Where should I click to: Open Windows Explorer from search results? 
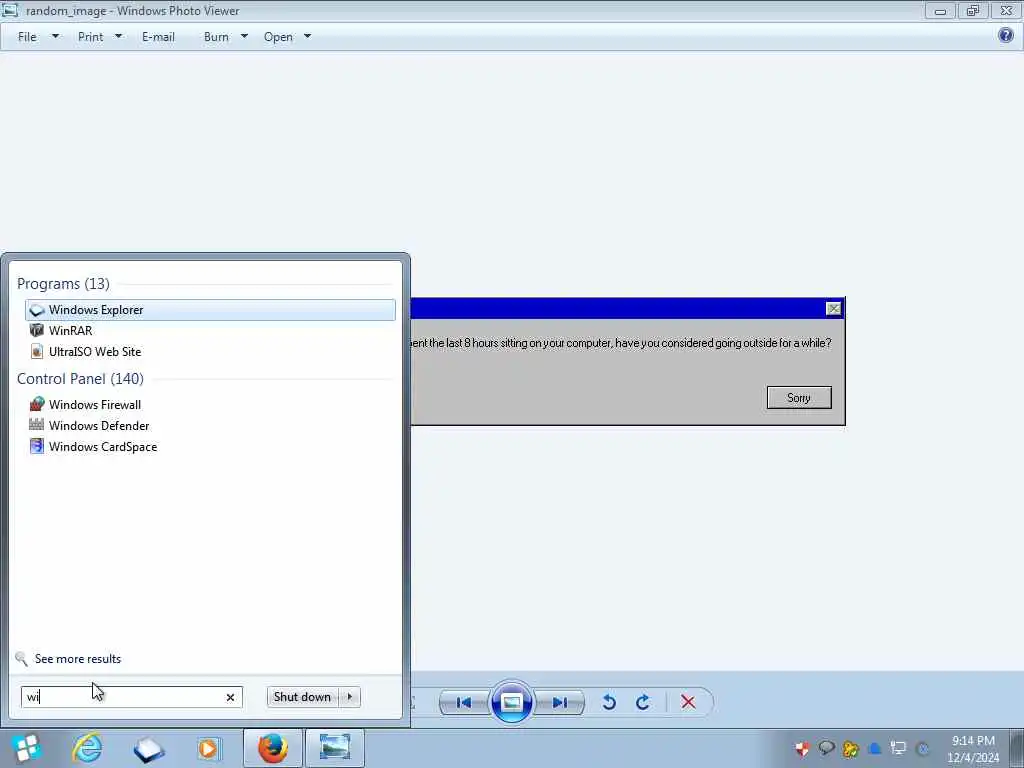(210, 310)
